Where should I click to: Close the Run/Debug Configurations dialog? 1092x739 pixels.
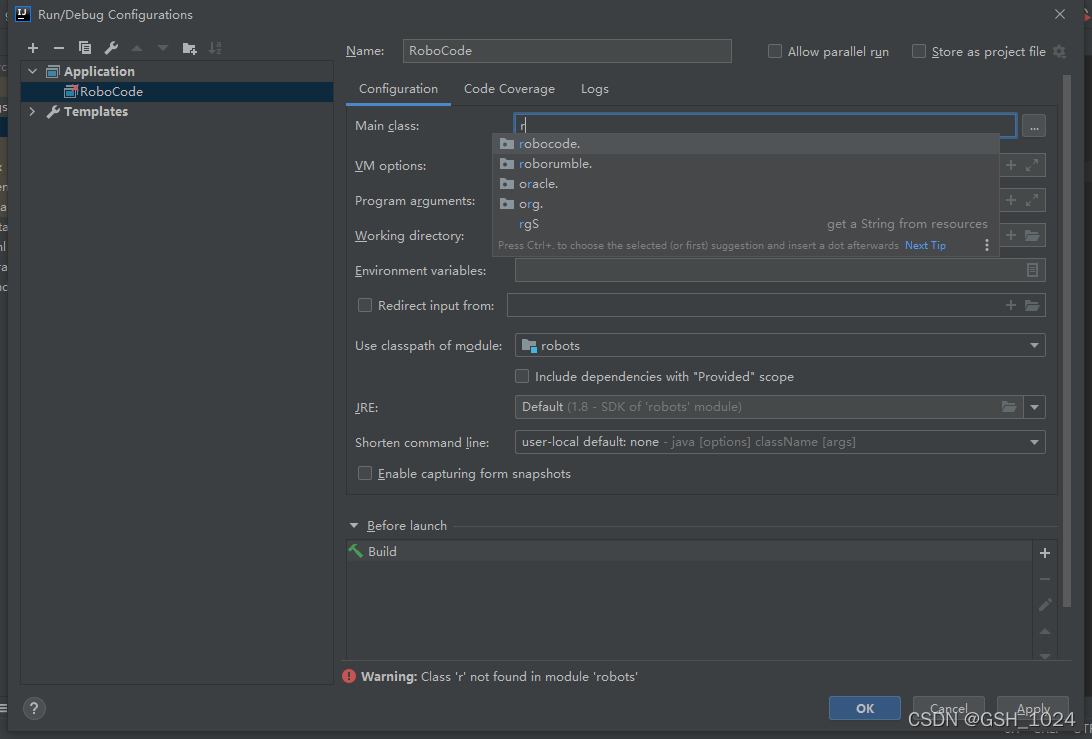coord(1060,14)
